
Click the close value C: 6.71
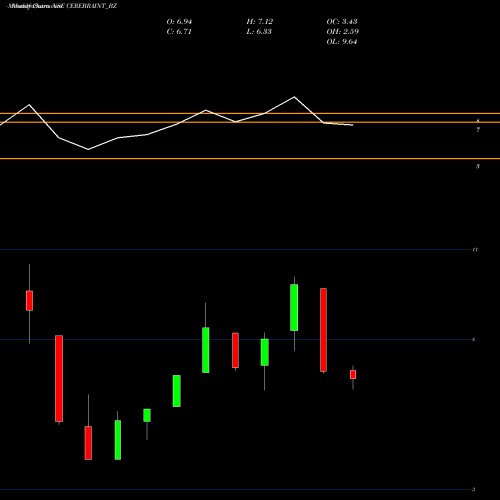(x=179, y=32)
